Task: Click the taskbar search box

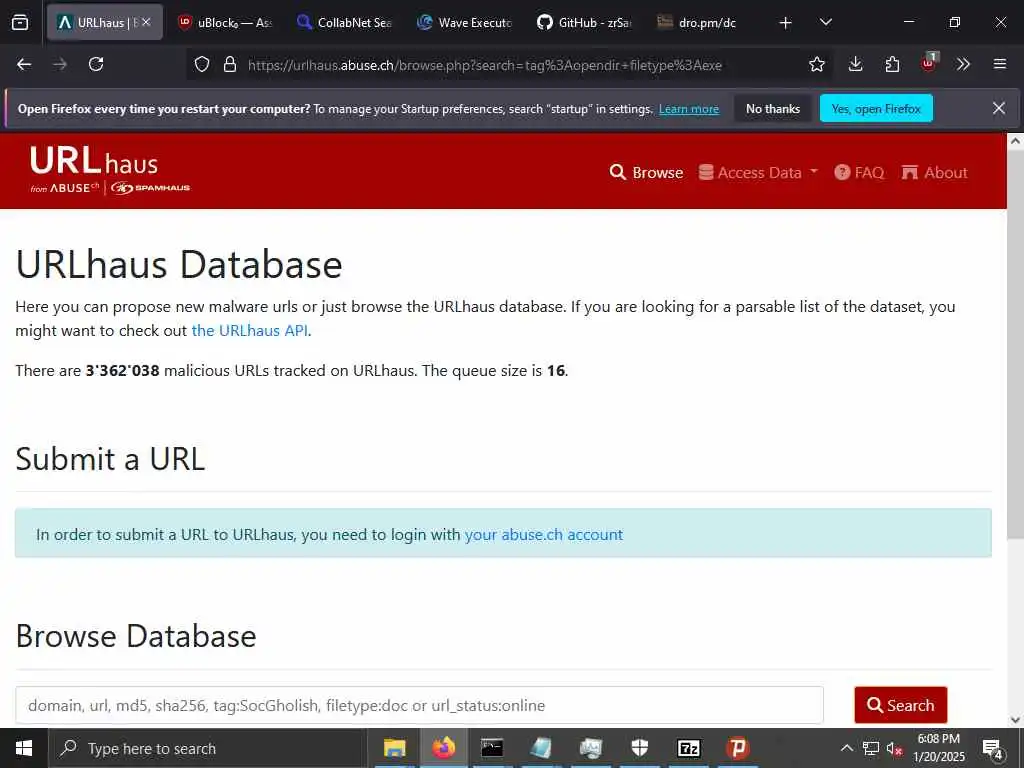Action: [x=206, y=748]
